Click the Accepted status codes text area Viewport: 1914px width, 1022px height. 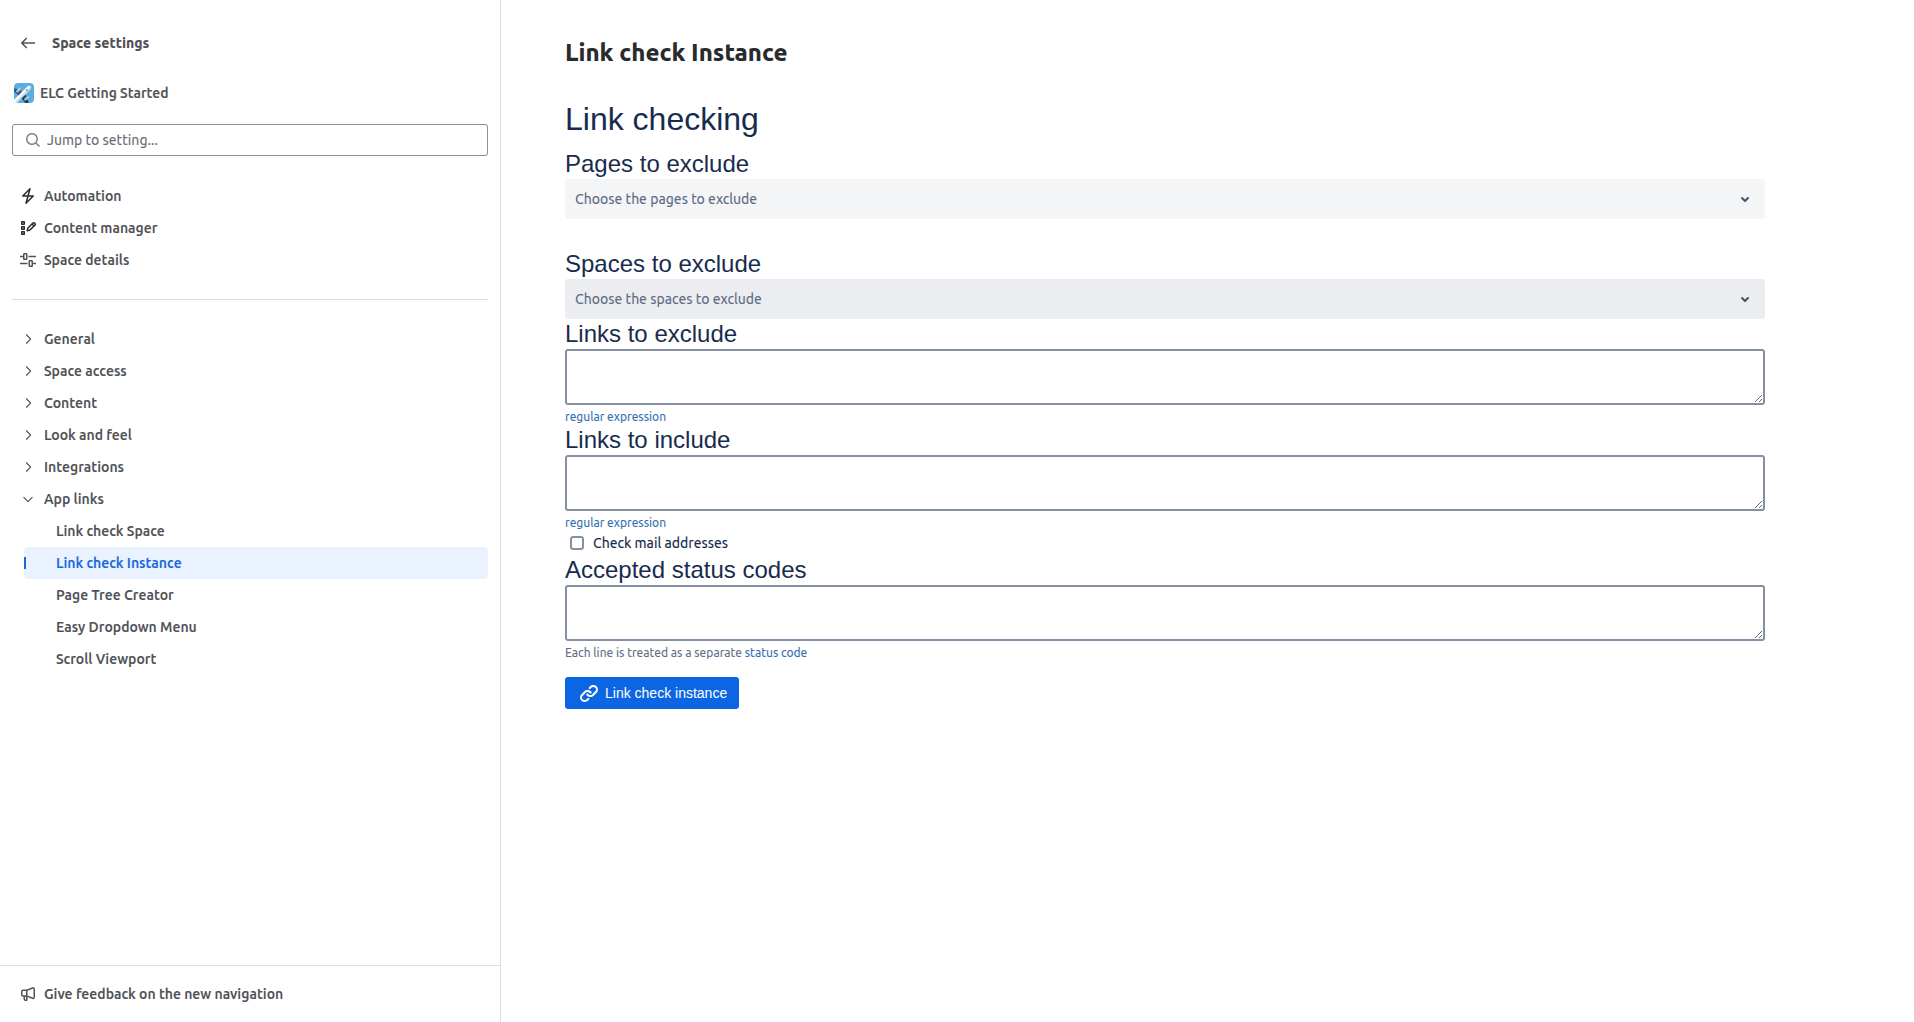(x=1164, y=613)
